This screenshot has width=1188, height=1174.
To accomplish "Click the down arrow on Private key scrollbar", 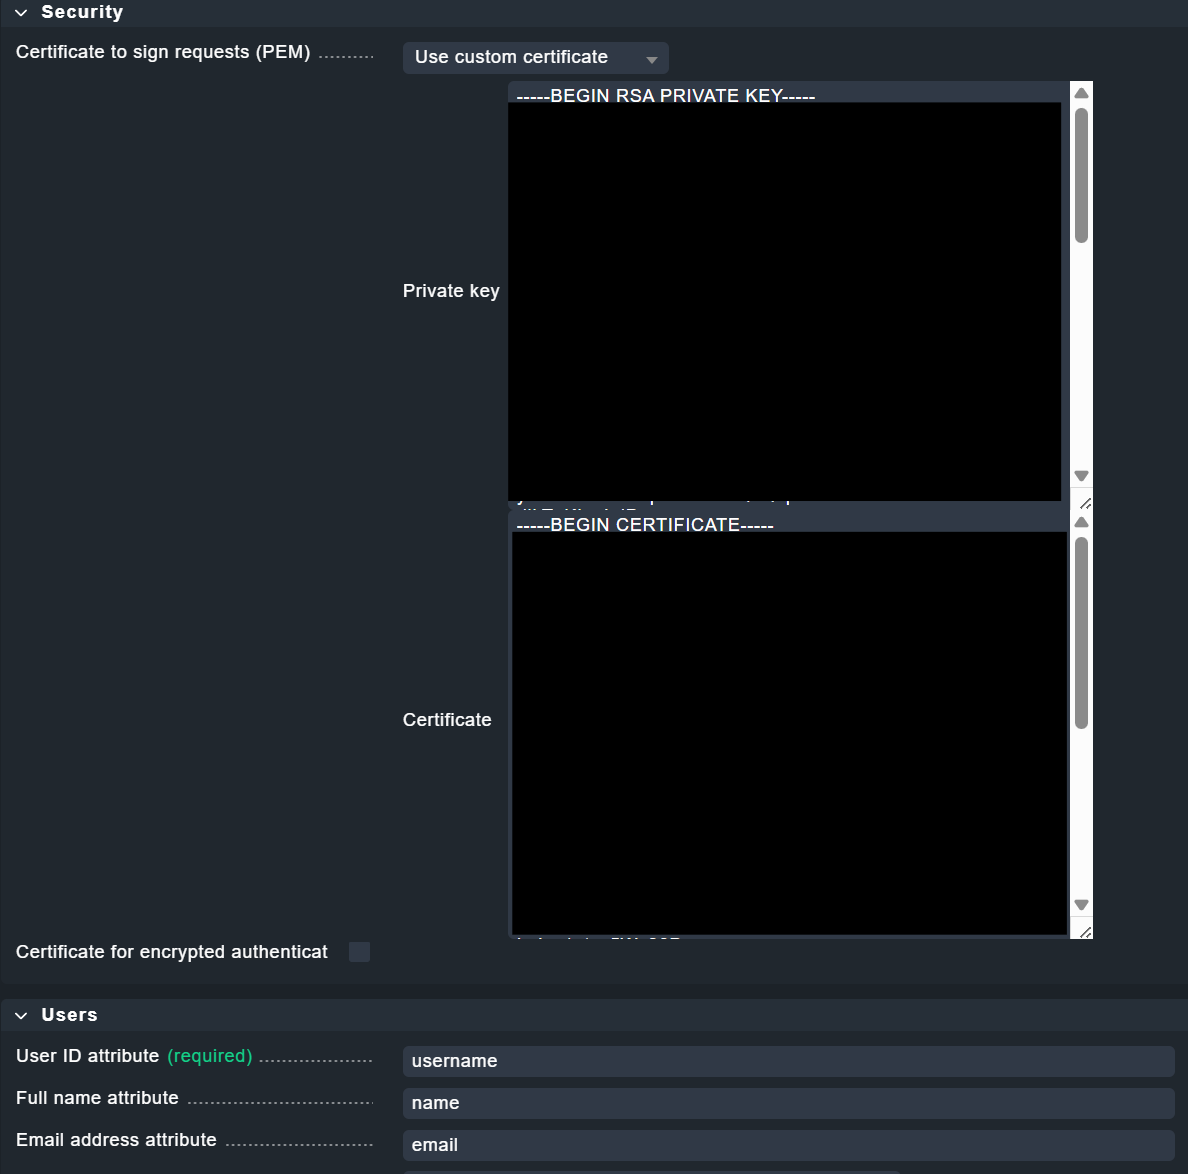I will coord(1080,476).
